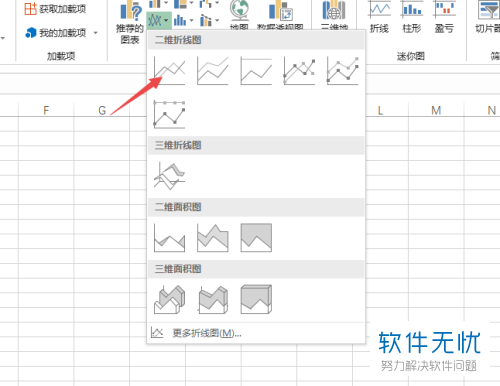Pick the 100% stacked line chart
Image resolution: width=500 pixels, height=386 pixels.
pos(256,71)
